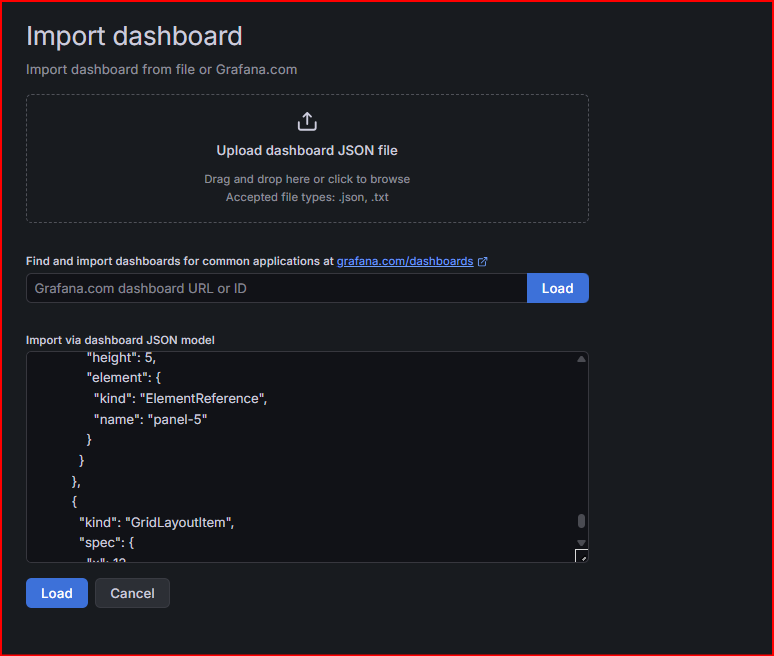Click the textarea resize handle at corner
Screen dimensions: 774x656
pyautogui.click(x=582, y=556)
